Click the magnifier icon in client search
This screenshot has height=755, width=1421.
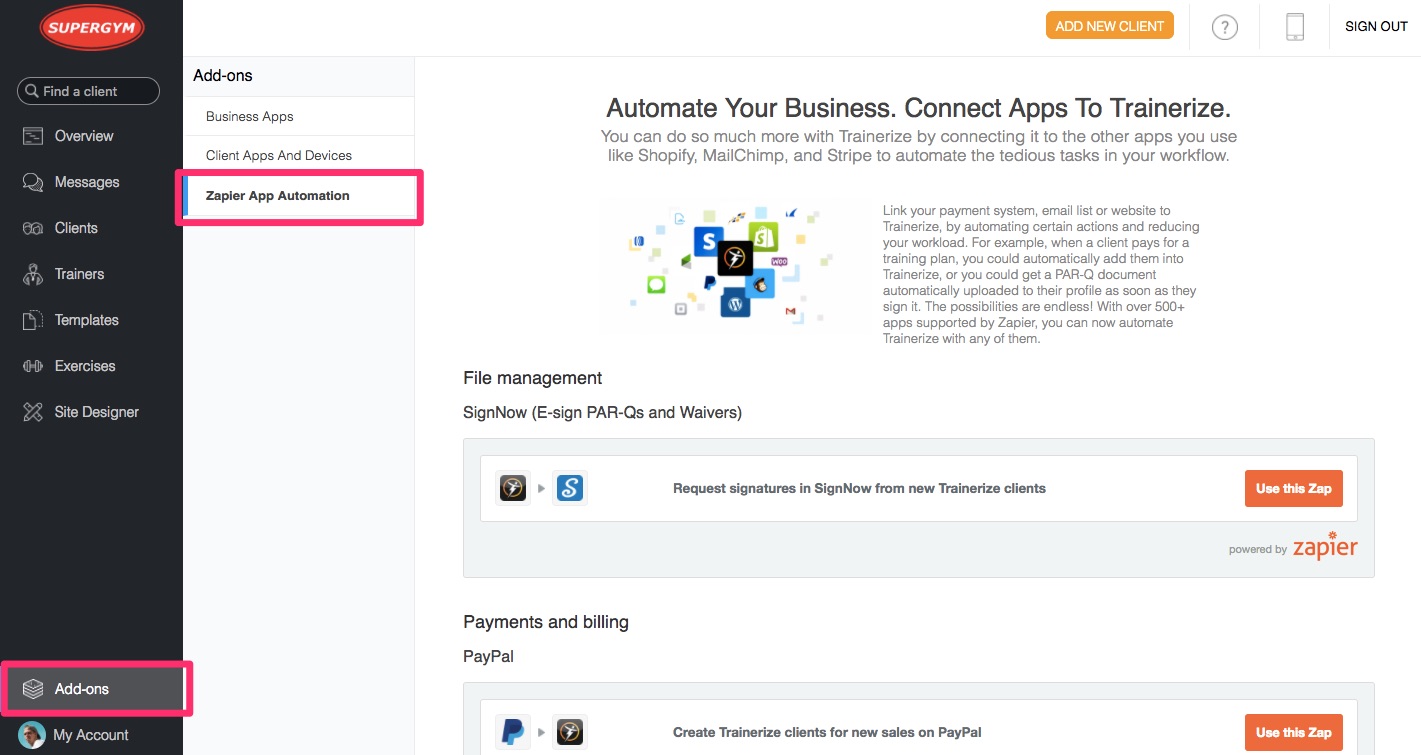pyautogui.click(x=31, y=91)
